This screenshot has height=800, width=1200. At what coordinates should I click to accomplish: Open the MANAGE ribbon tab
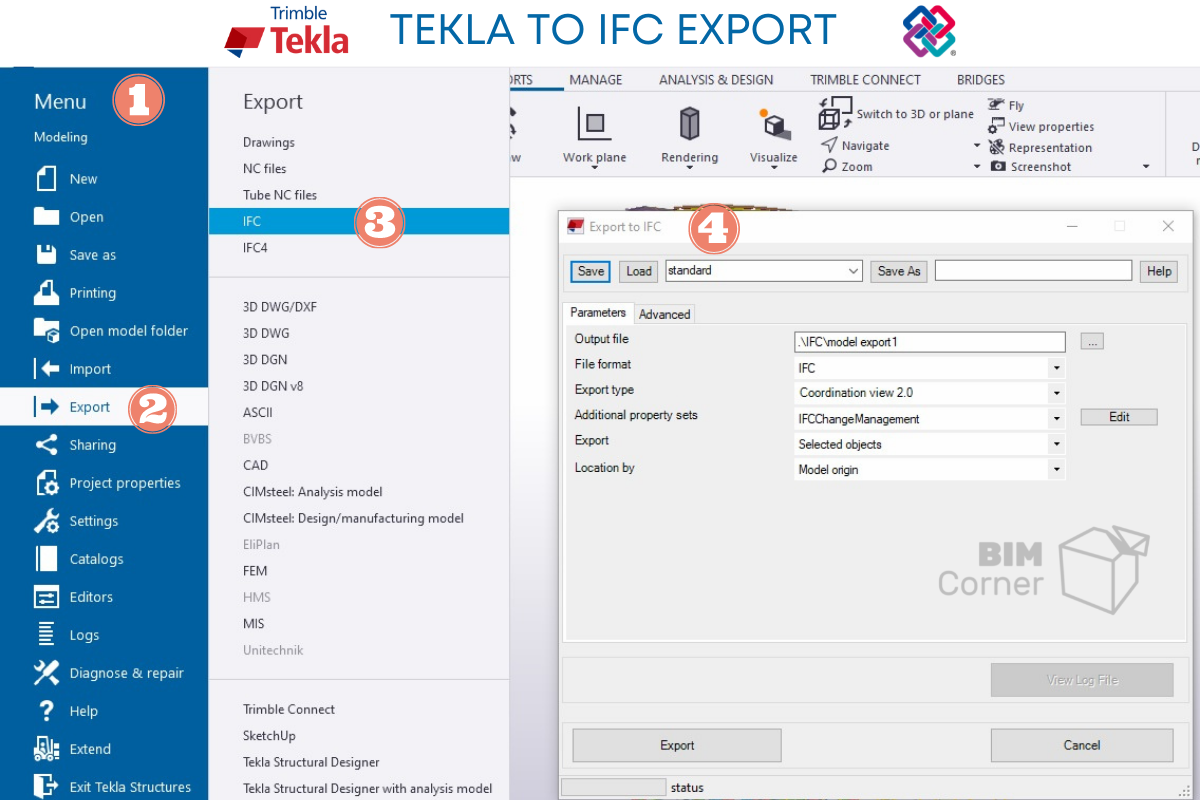596,80
